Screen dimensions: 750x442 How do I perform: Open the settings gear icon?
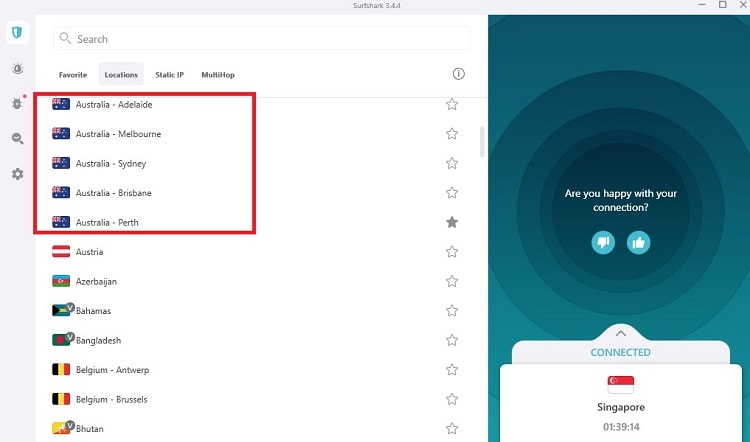pos(18,174)
